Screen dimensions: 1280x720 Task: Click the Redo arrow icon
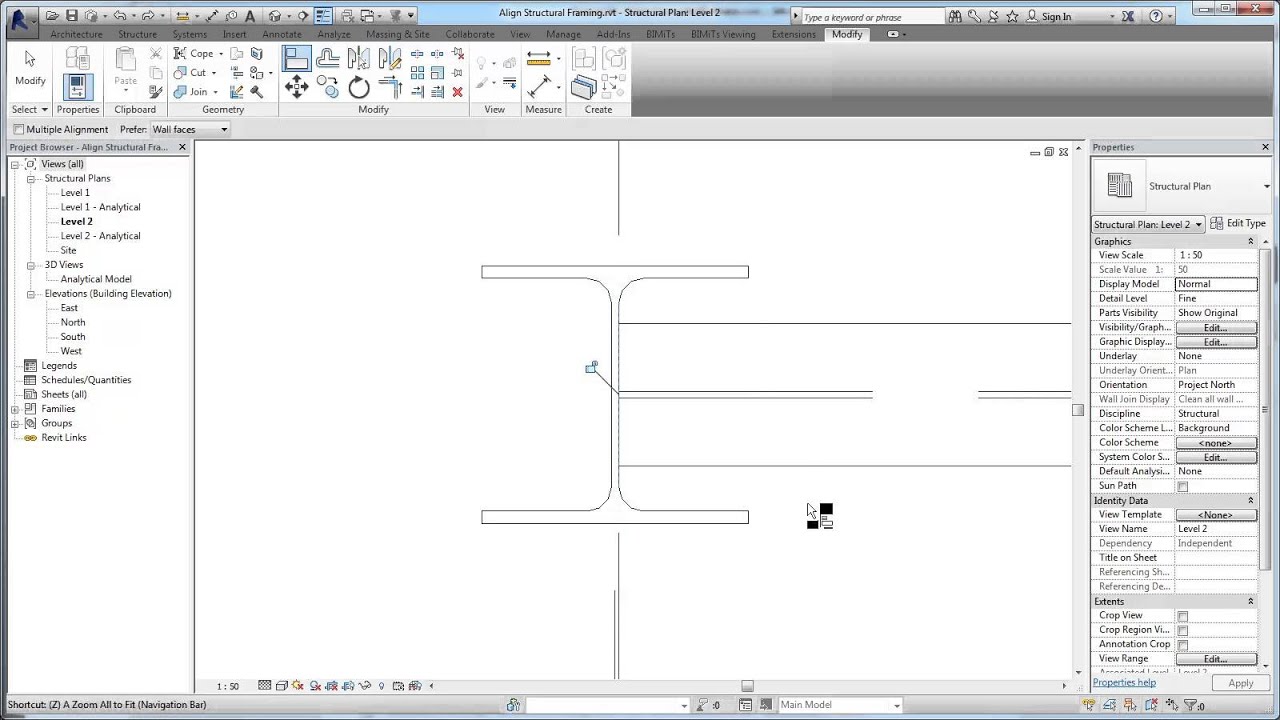pos(149,16)
